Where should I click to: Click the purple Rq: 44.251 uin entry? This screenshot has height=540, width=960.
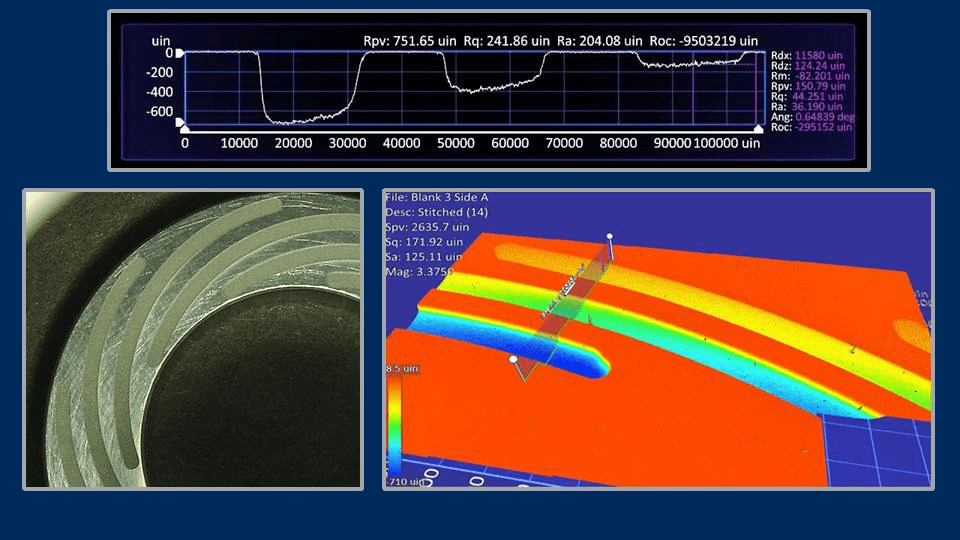pos(806,96)
